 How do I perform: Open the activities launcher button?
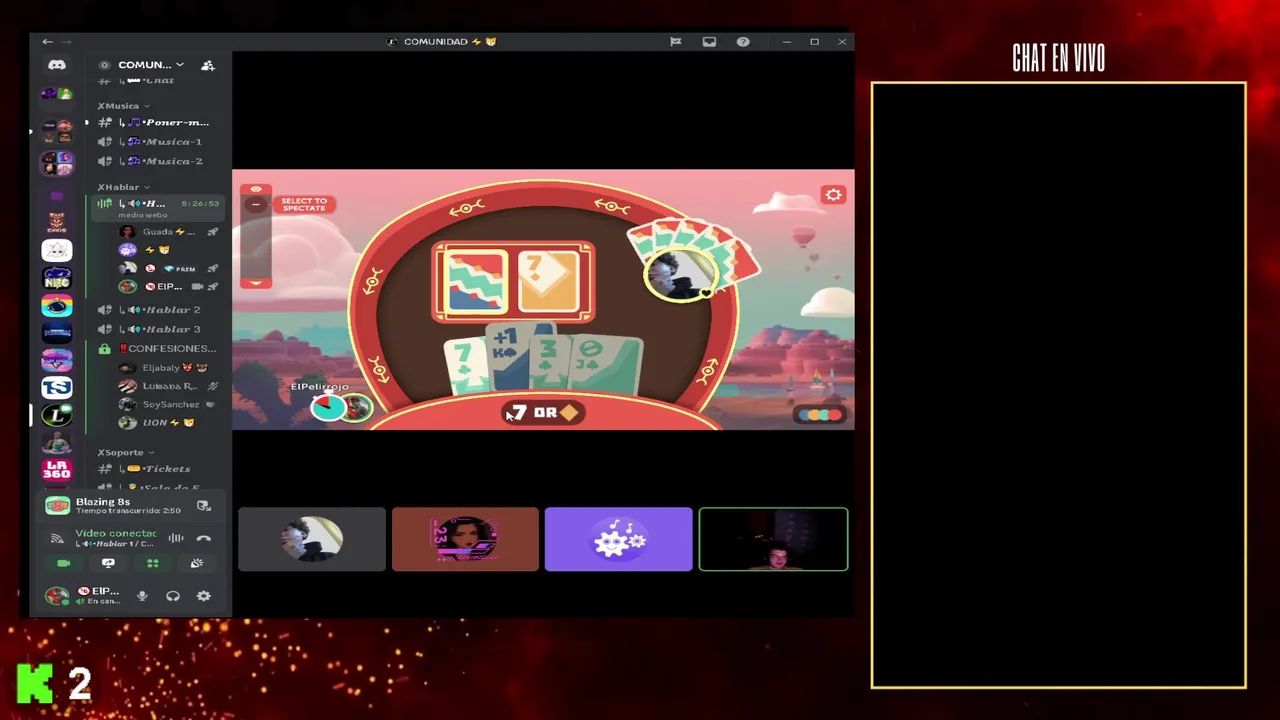(x=153, y=564)
